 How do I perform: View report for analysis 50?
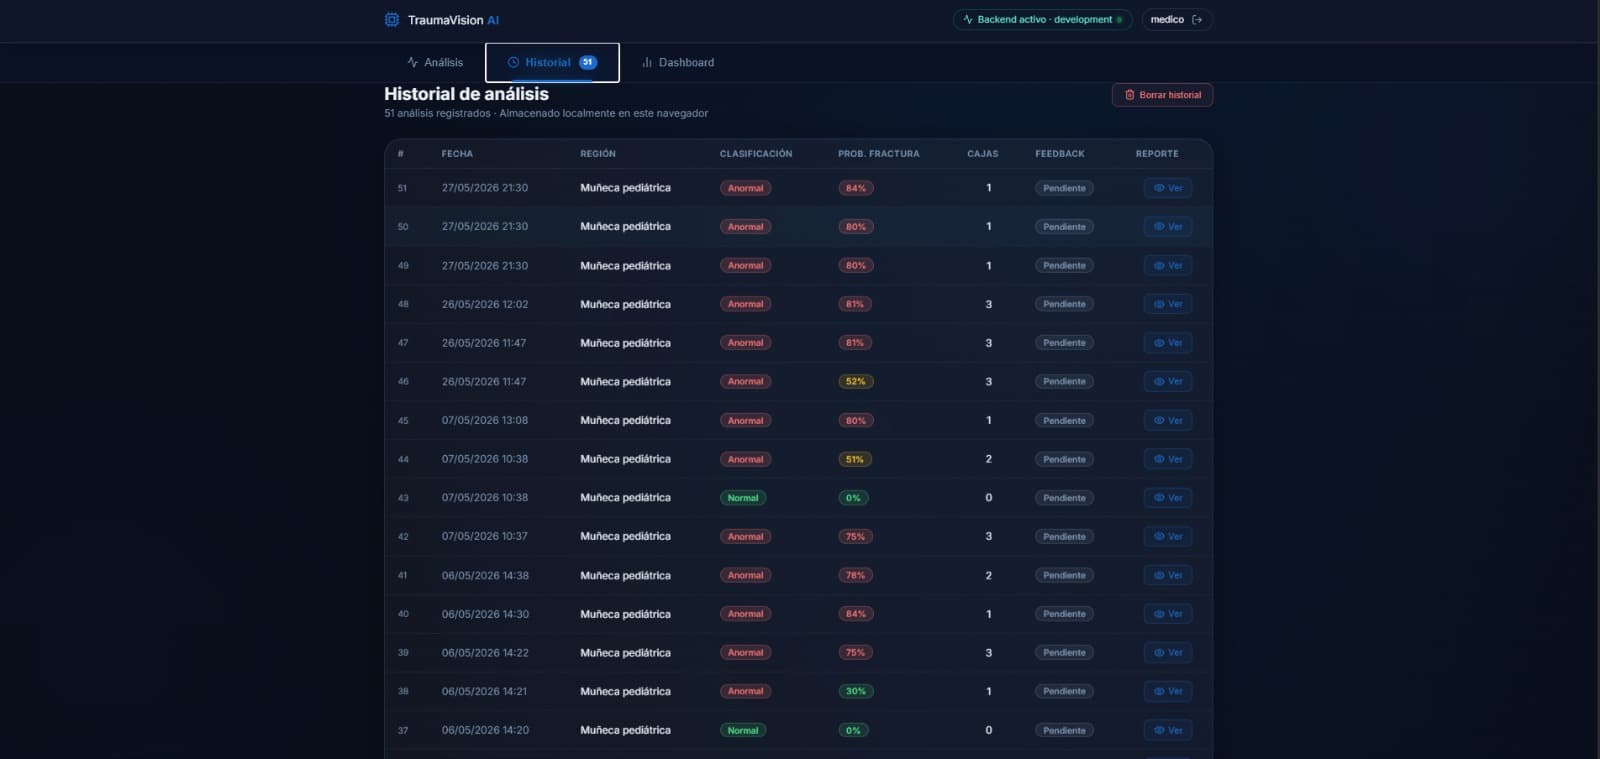(1168, 227)
